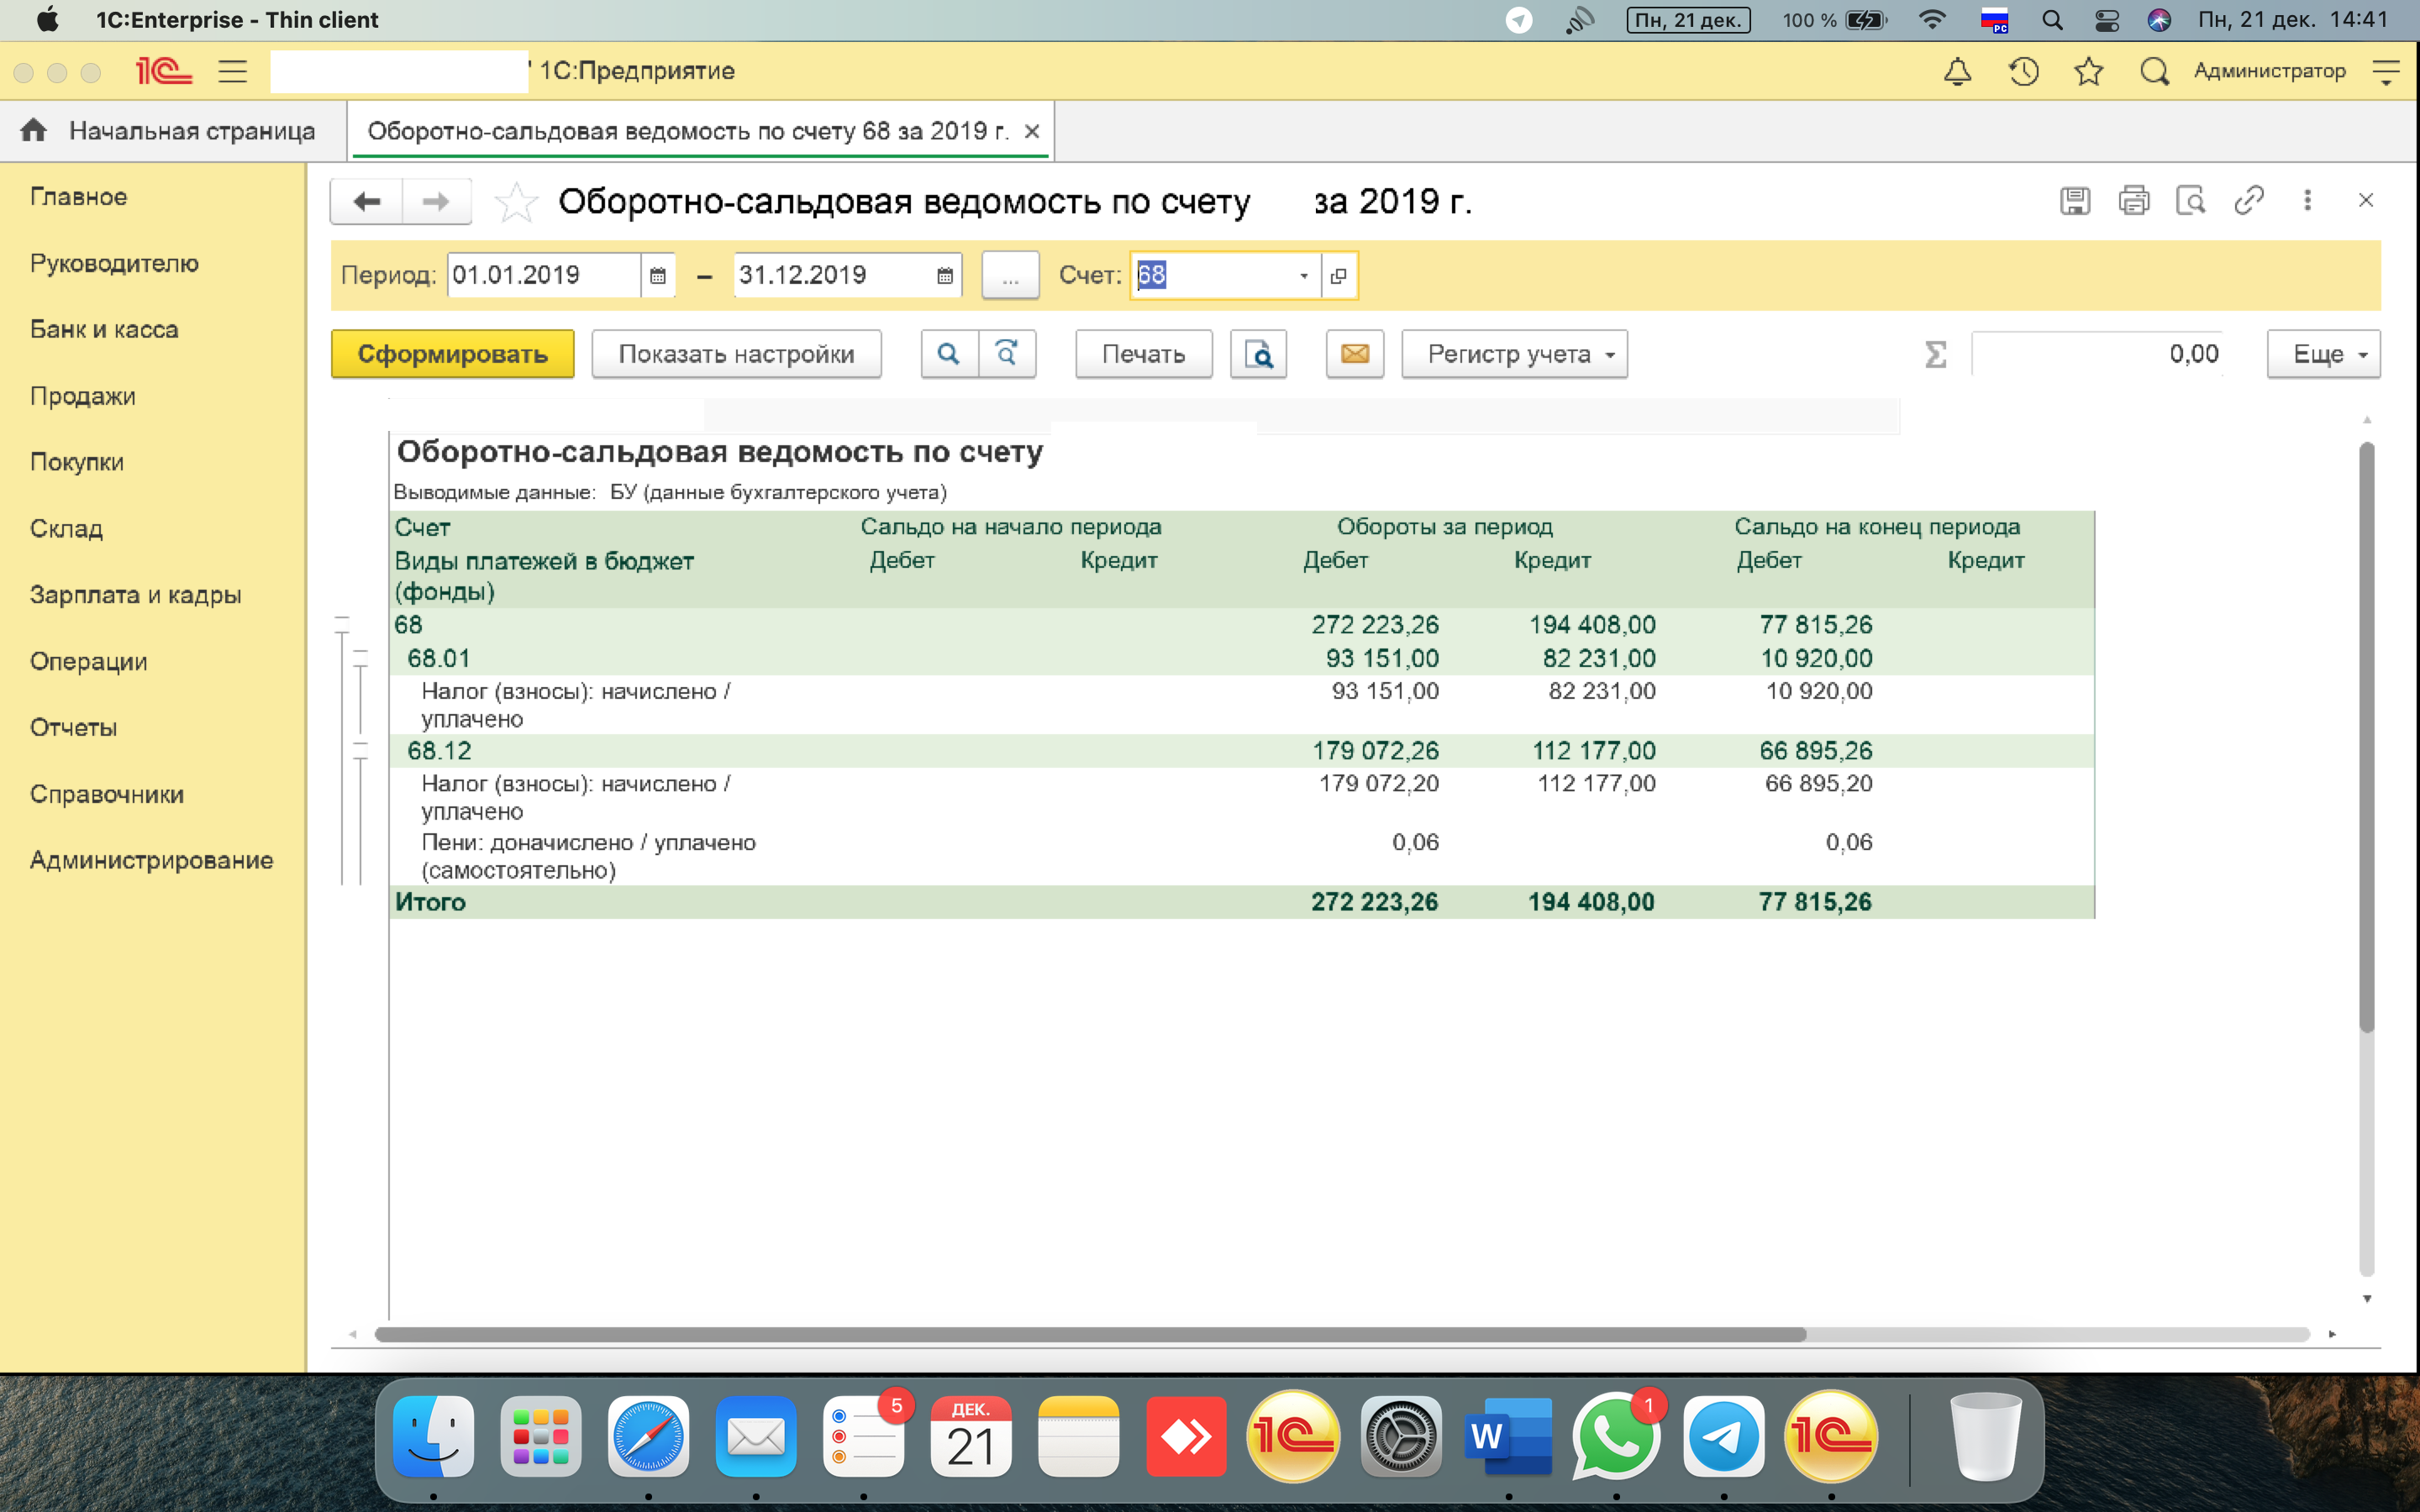Open the 1C main menu hamburger icon
The width and height of the screenshot is (2420, 1512).
232,71
